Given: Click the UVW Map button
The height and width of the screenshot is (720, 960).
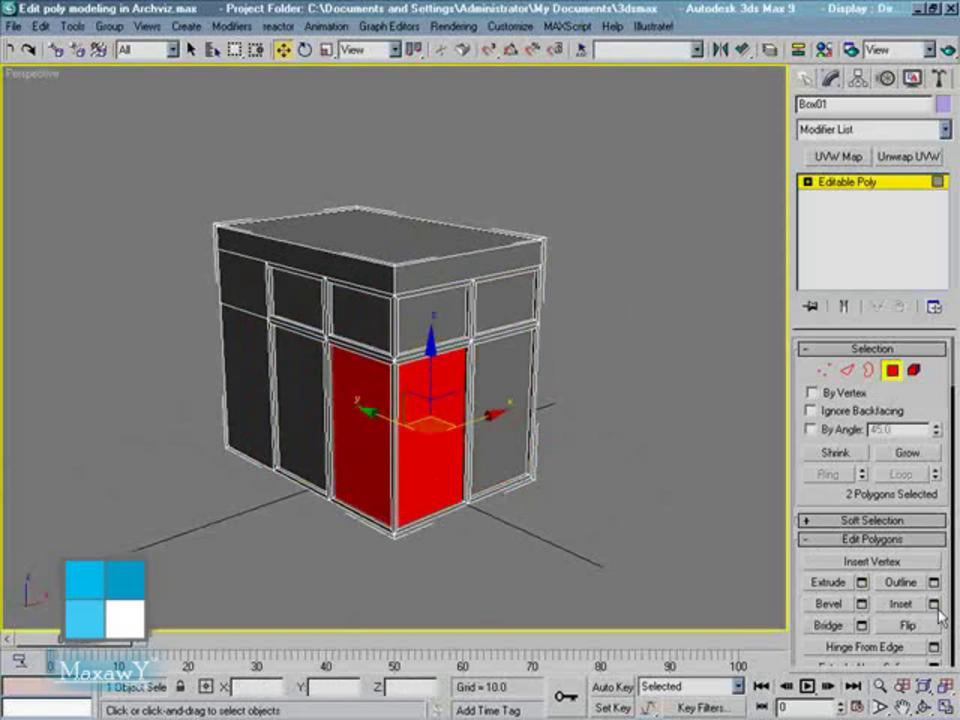Looking at the screenshot, I should (838, 157).
